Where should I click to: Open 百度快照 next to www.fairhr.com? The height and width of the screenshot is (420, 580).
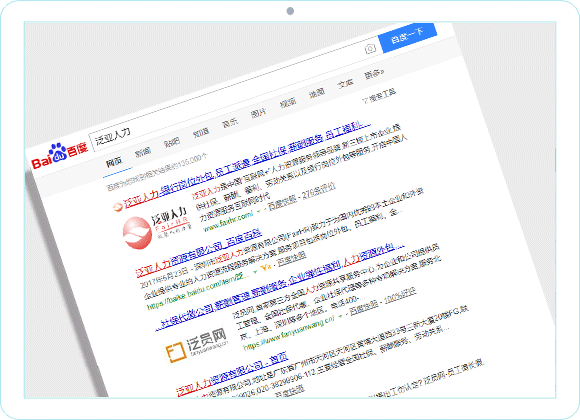[282, 202]
